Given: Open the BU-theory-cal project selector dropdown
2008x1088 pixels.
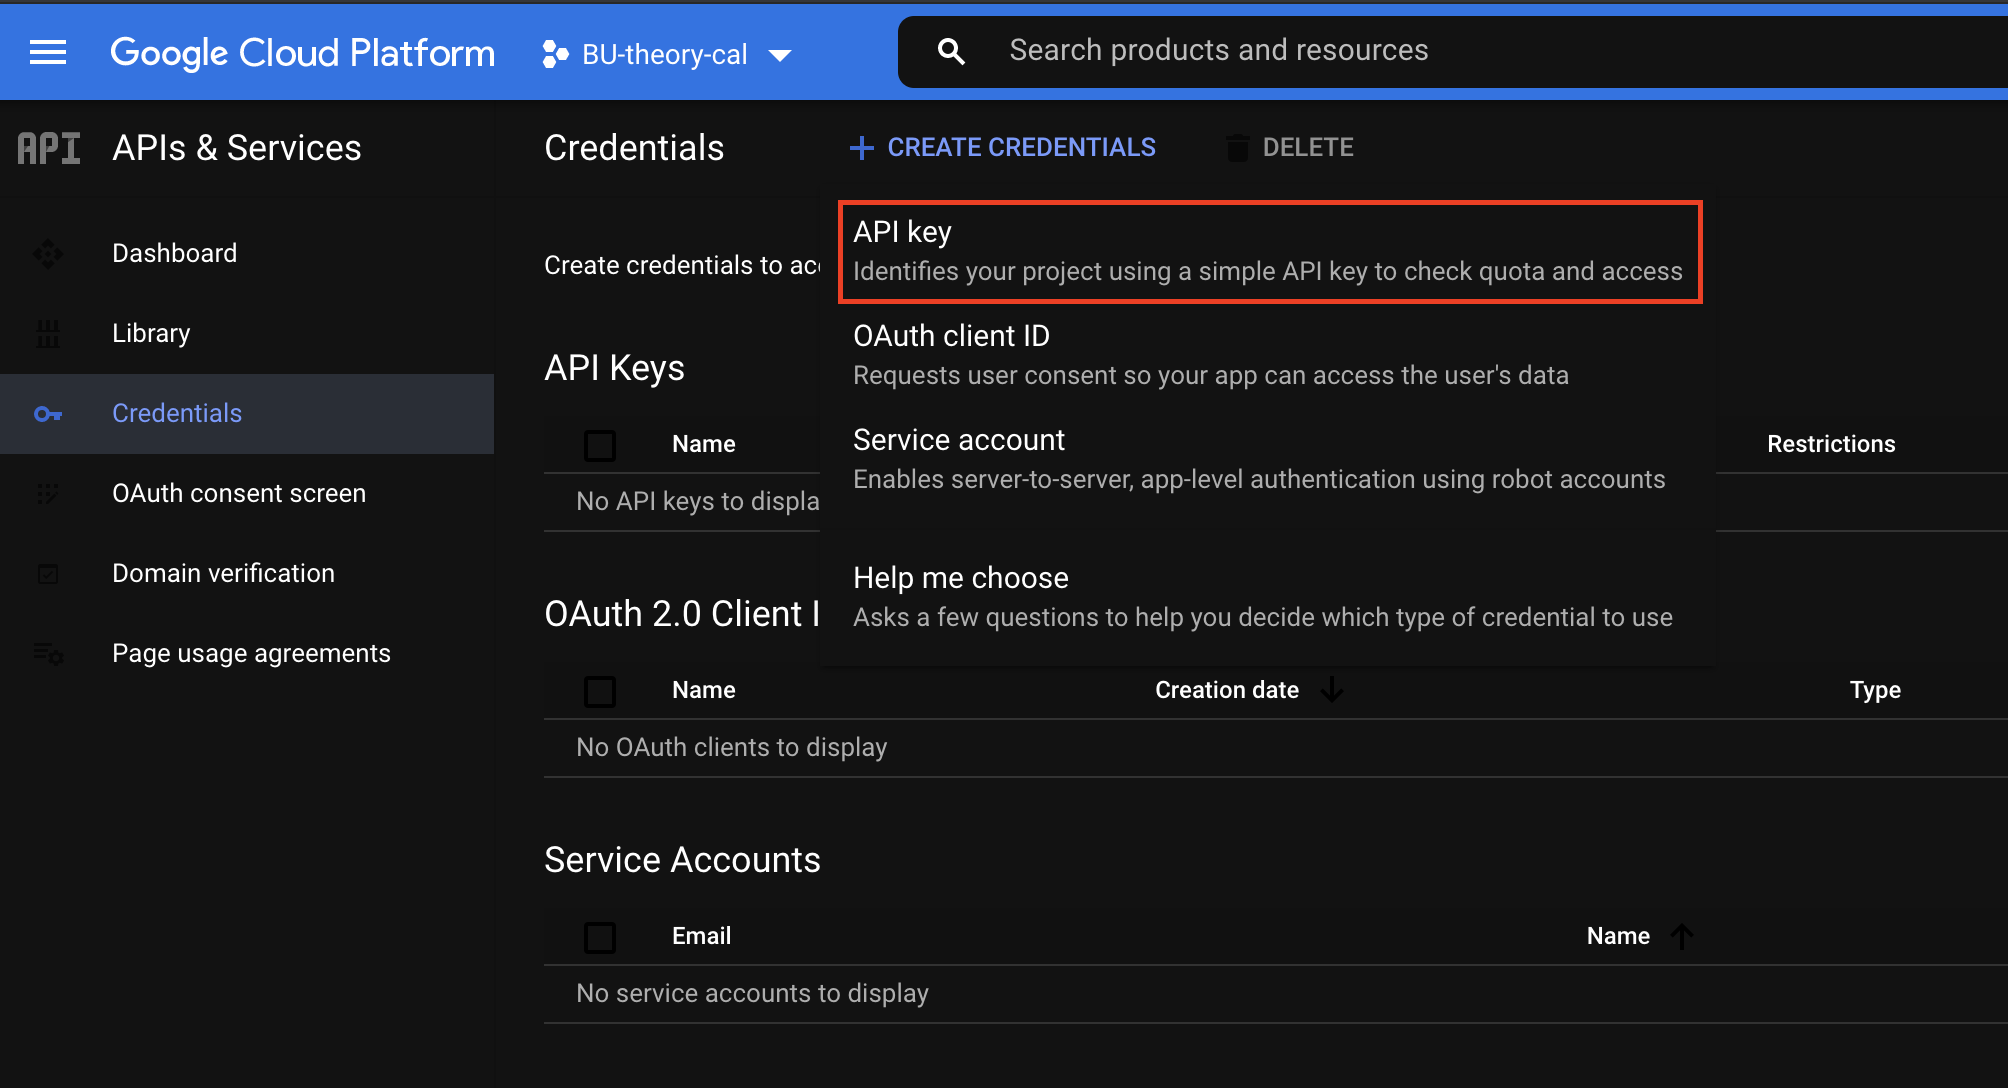Looking at the screenshot, I should [667, 55].
